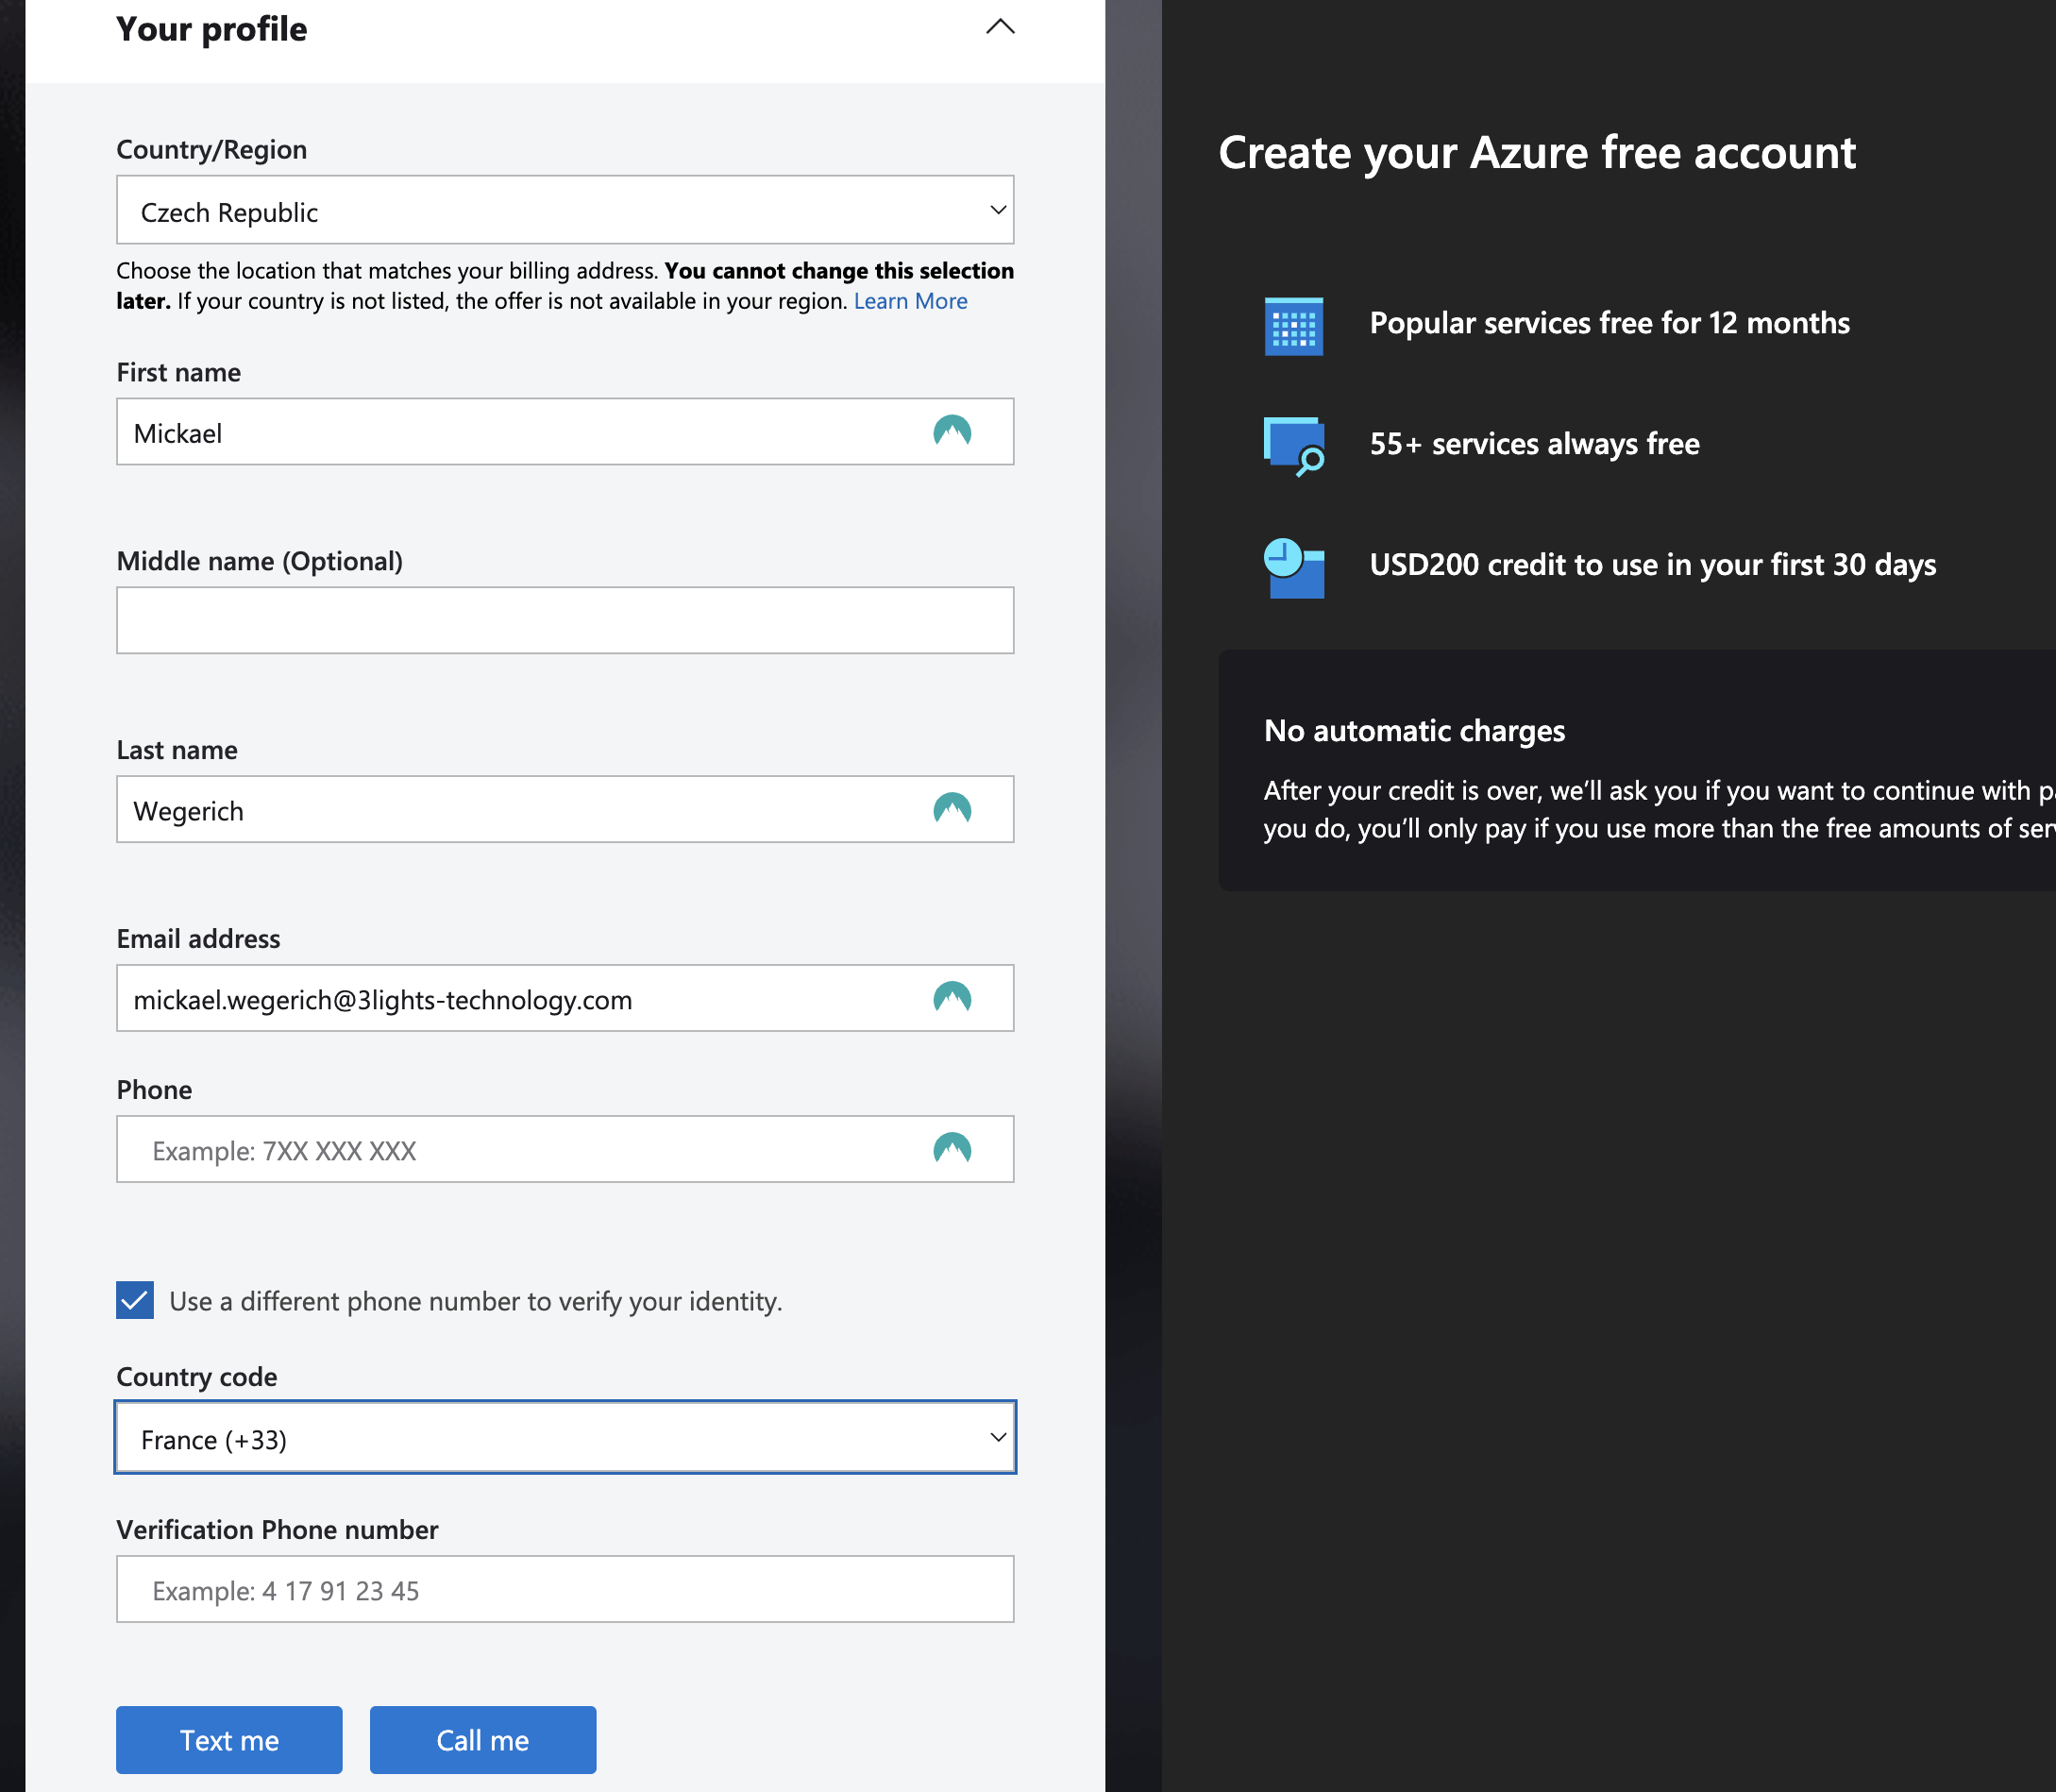Open the Country code dropdown
This screenshot has width=2056, height=1792.
(x=565, y=1437)
